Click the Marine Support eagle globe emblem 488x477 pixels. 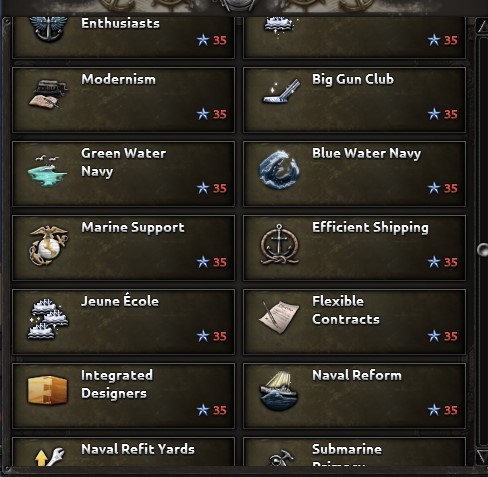pyautogui.click(x=48, y=246)
